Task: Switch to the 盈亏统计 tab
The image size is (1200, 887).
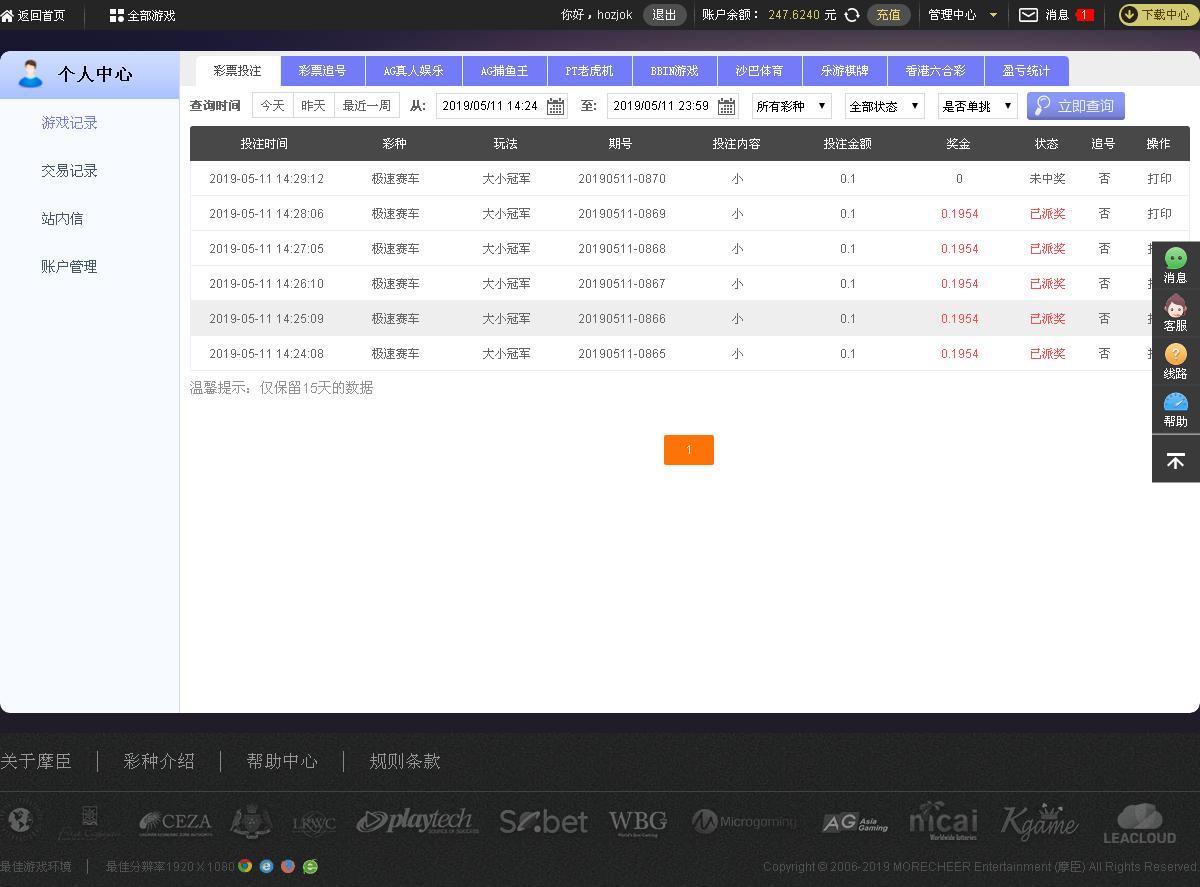Action: click(x=1026, y=71)
